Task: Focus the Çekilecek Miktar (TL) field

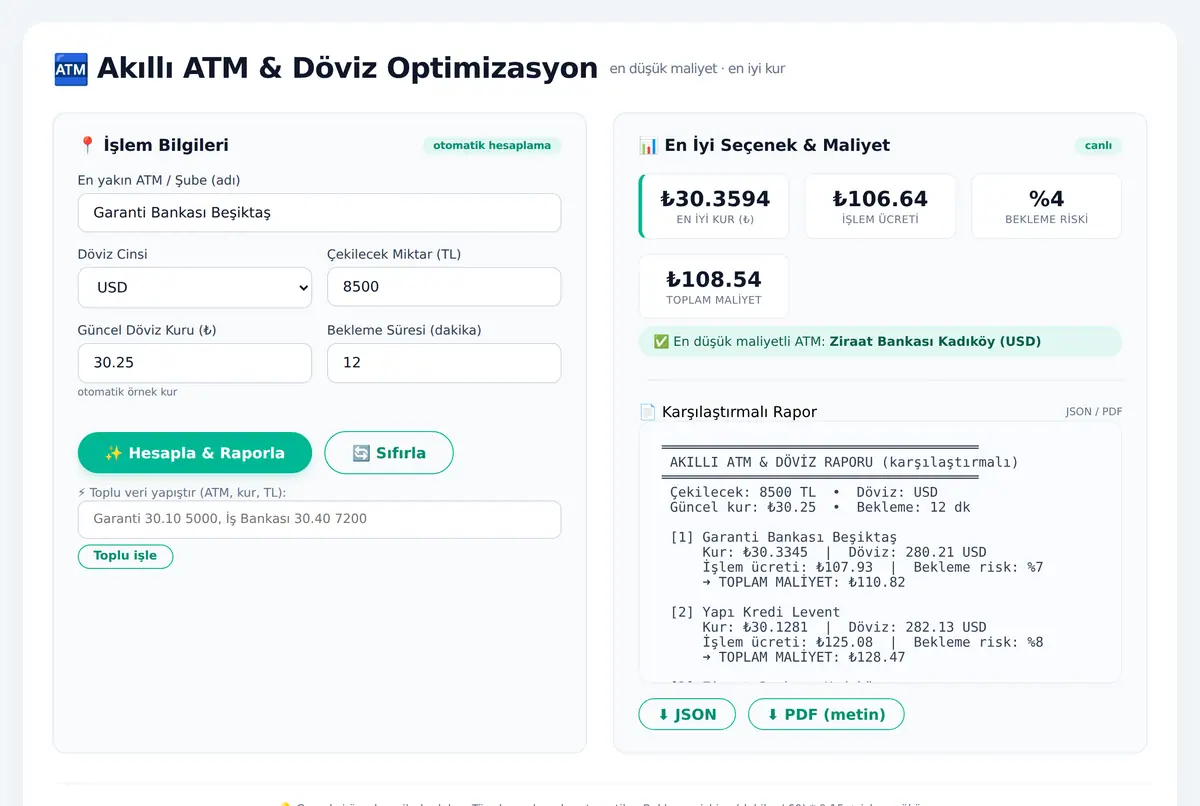Action: [444, 287]
